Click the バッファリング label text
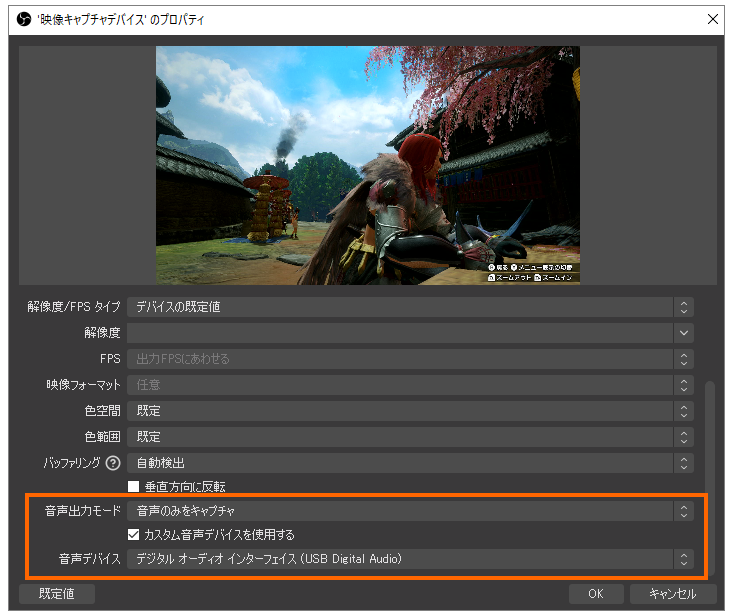Viewport: 731px width, 616px height. point(72,463)
